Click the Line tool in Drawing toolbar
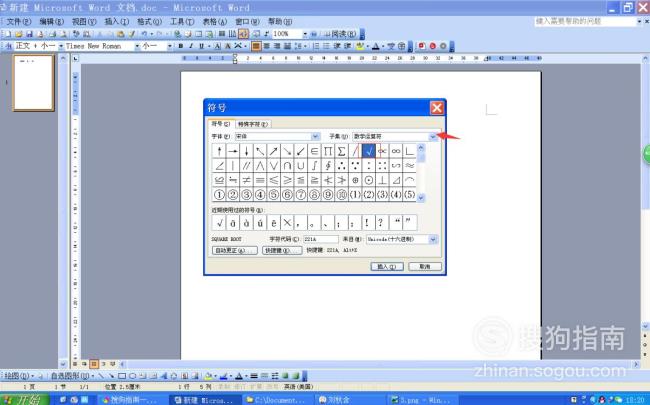The height and width of the screenshot is (405, 650). coord(101,376)
